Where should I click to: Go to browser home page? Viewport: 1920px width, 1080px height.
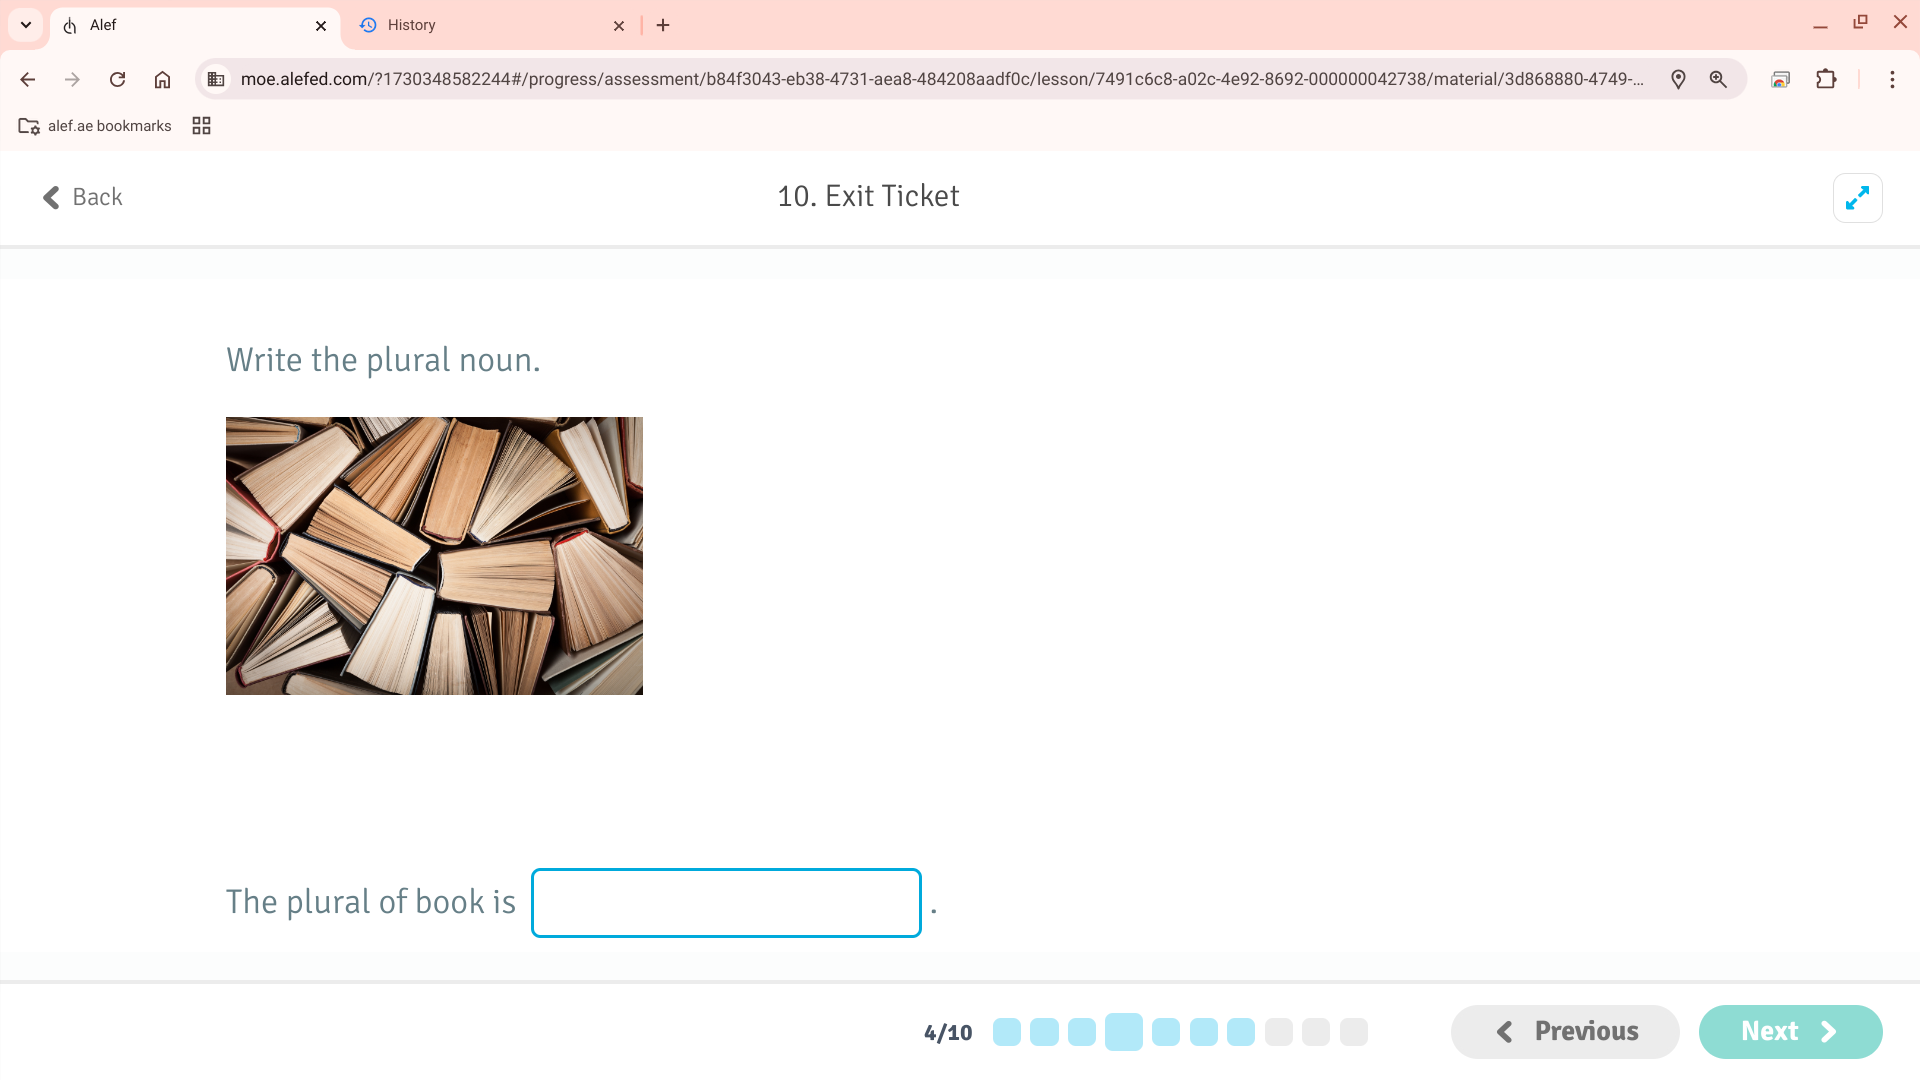tap(162, 79)
